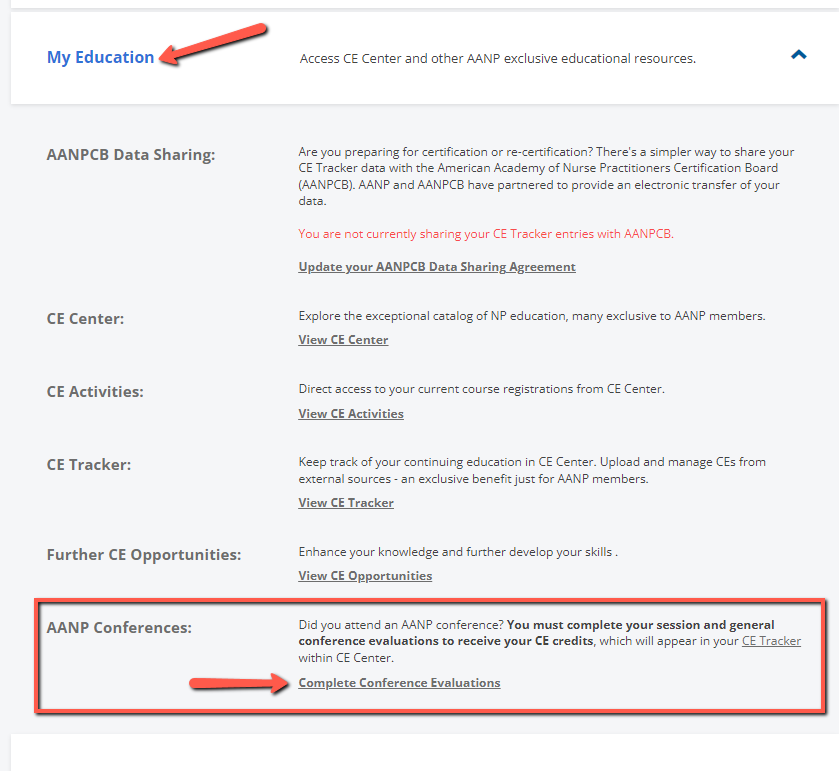Select Further CE Opportunities heading
The width and height of the screenshot is (839, 771).
pos(143,555)
